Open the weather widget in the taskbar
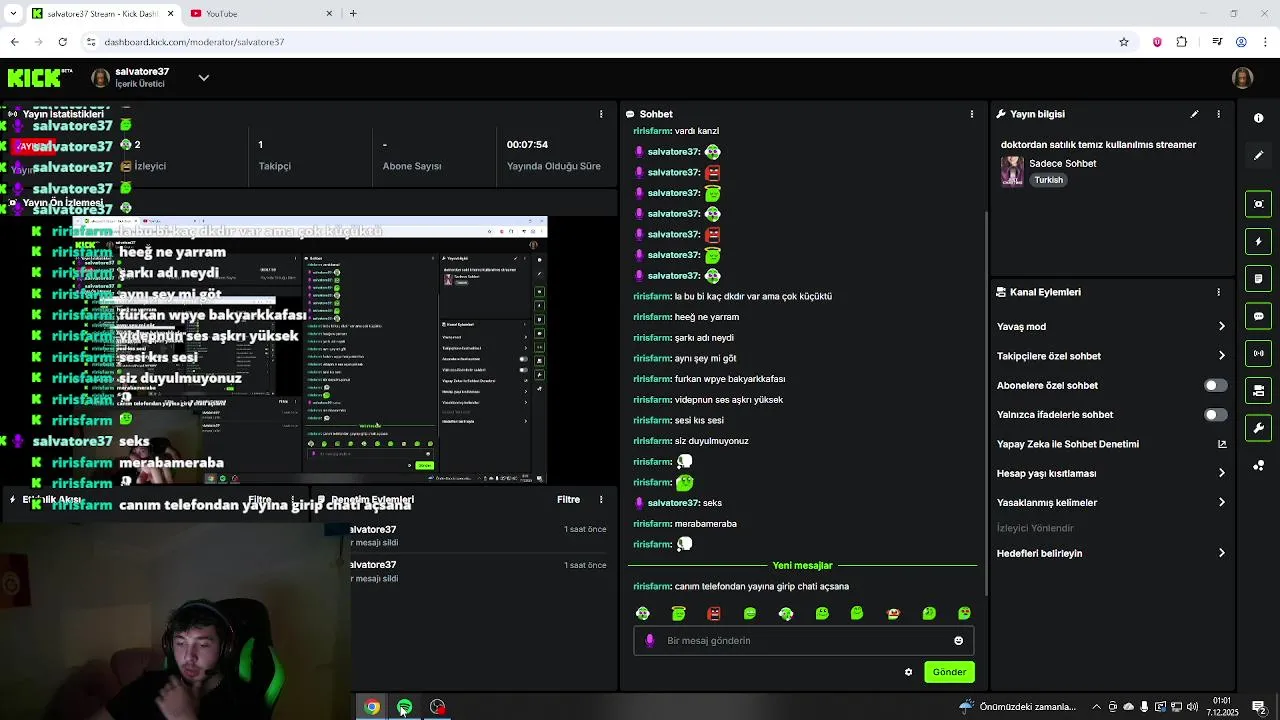Screen dimensions: 1280x720 click(x=1016, y=707)
